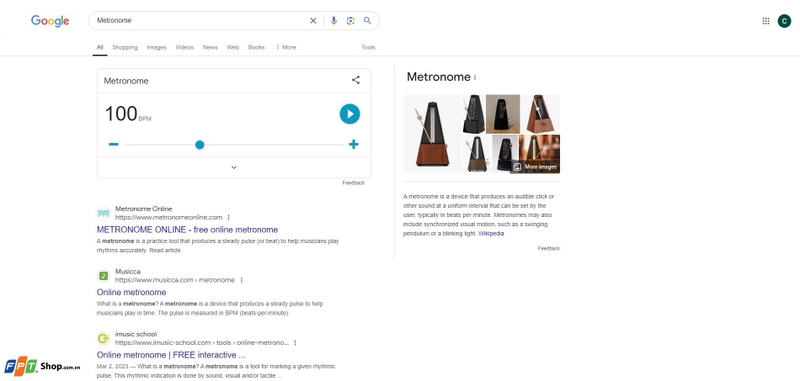Open the search Tools options

pyautogui.click(x=368, y=47)
